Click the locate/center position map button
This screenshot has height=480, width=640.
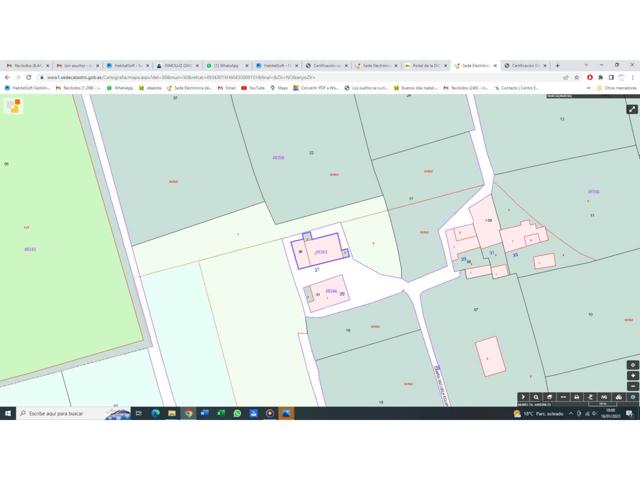[x=632, y=365]
